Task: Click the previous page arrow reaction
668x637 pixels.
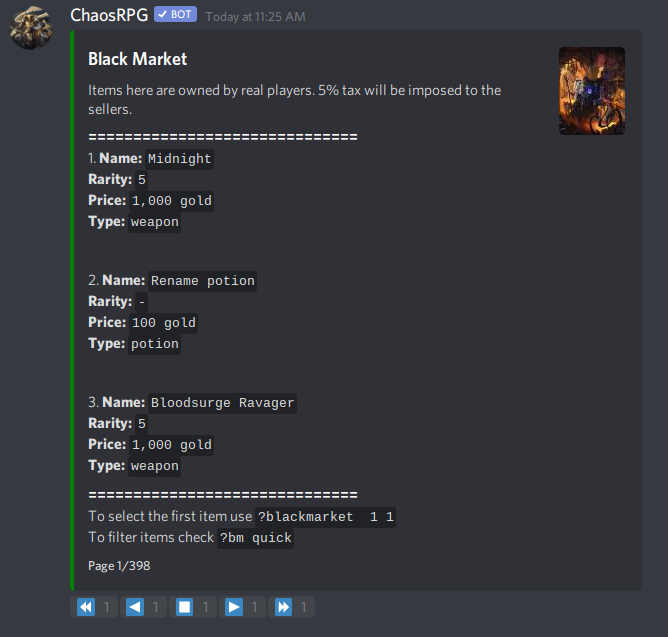Action: 143,607
